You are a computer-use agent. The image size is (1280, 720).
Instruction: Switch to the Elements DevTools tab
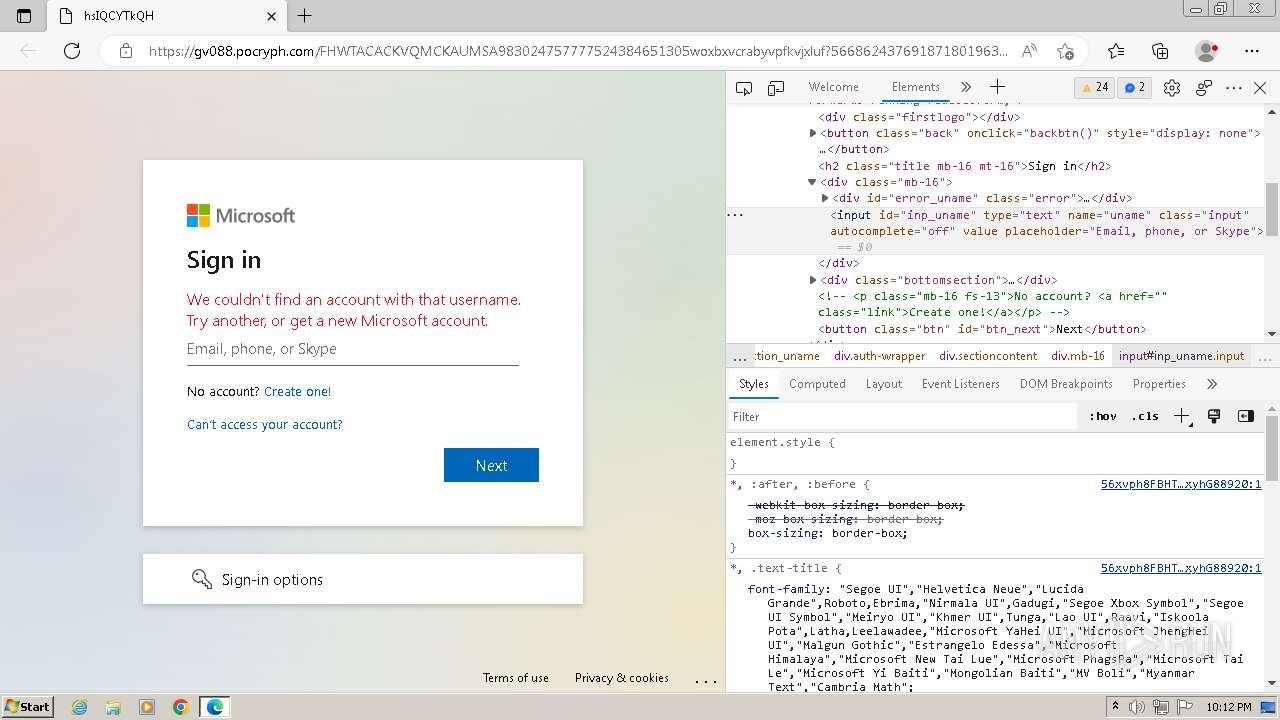pos(915,87)
